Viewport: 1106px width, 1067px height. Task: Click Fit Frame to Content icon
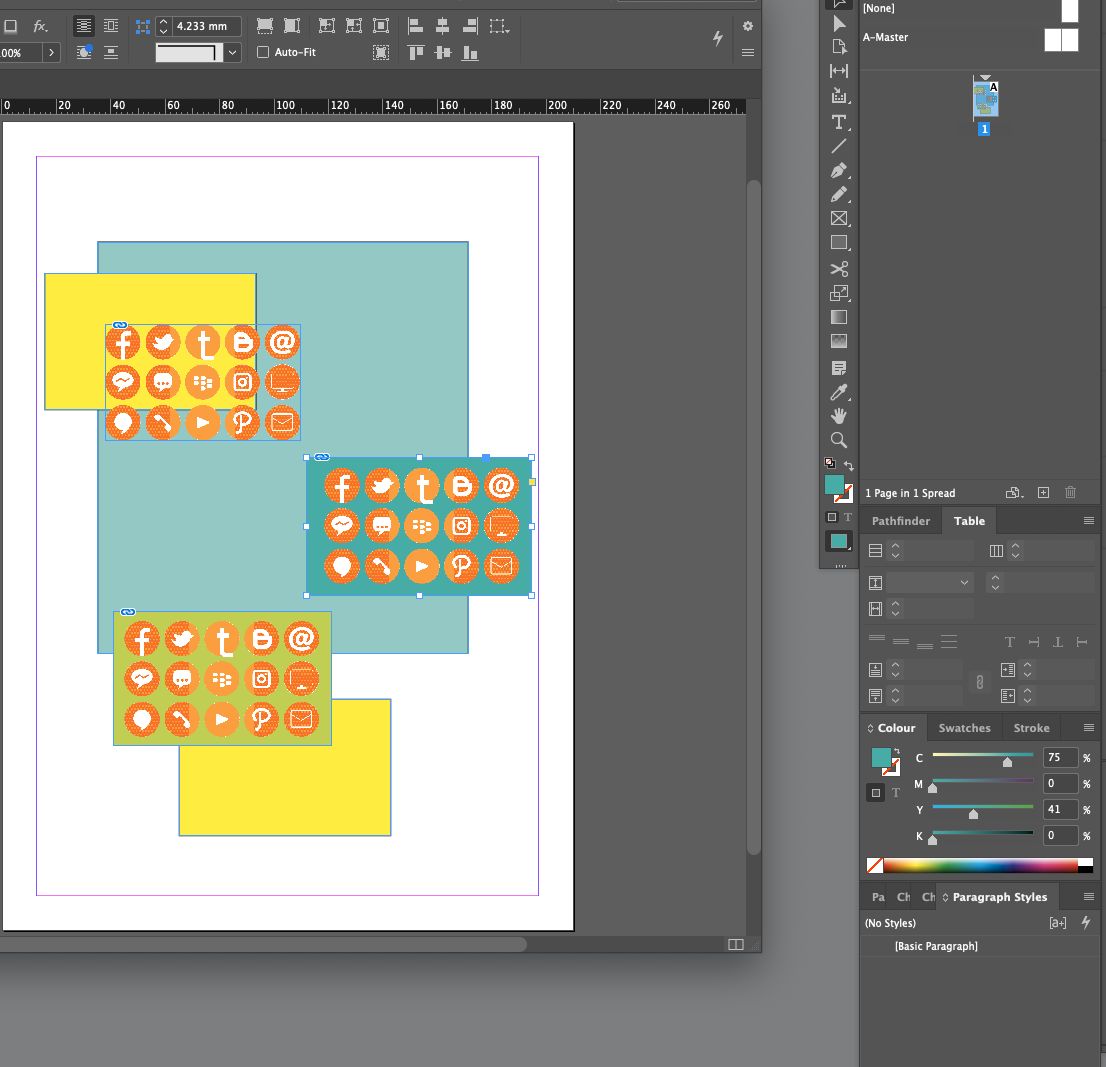click(x=353, y=26)
